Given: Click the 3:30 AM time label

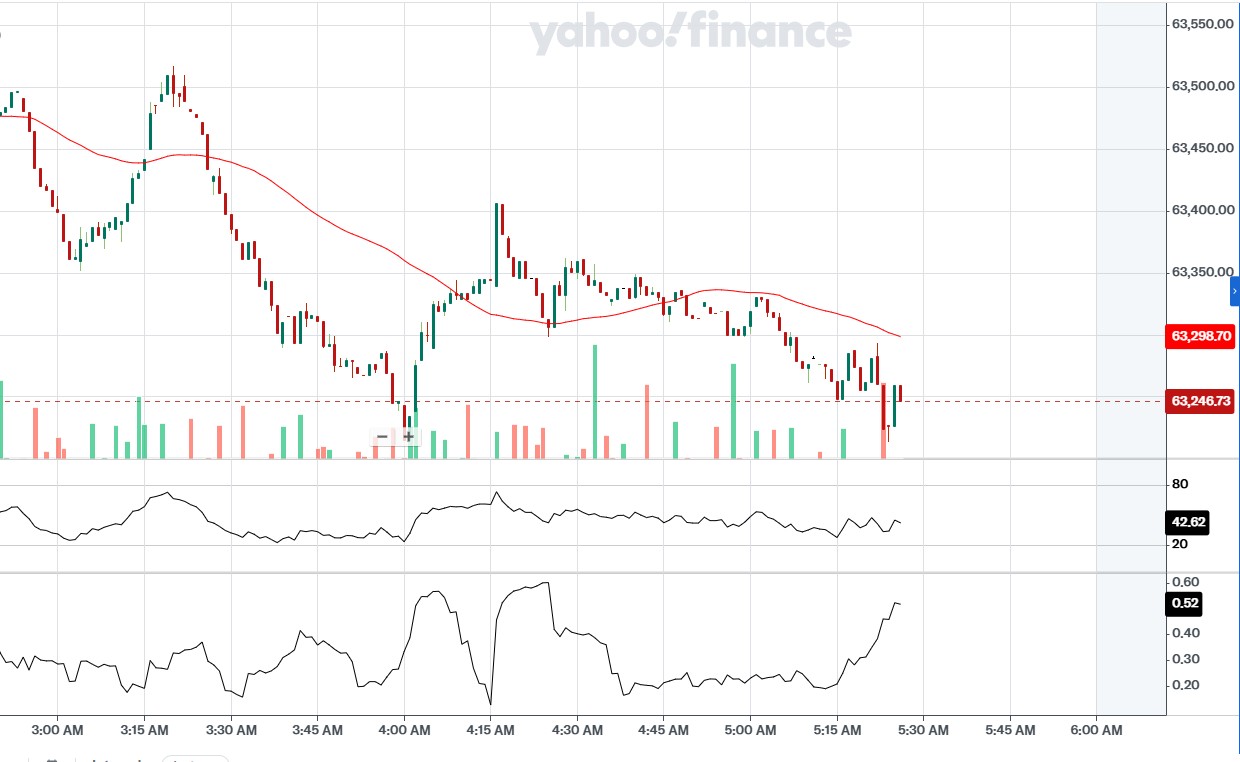Looking at the screenshot, I should [x=231, y=730].
